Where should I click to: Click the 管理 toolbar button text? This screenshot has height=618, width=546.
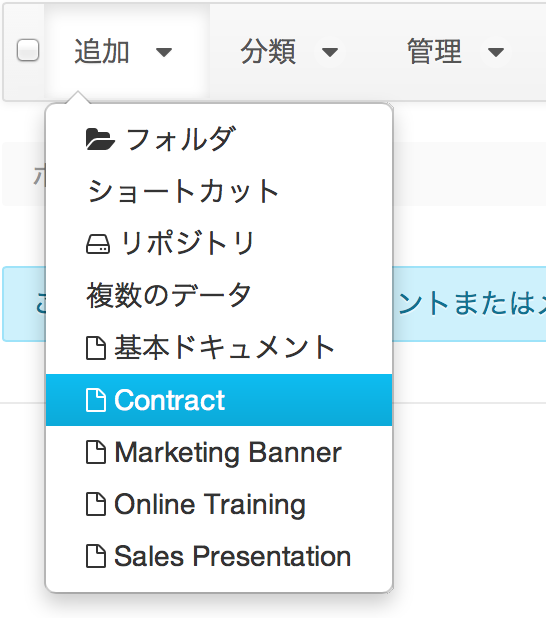tap(434, 52)
